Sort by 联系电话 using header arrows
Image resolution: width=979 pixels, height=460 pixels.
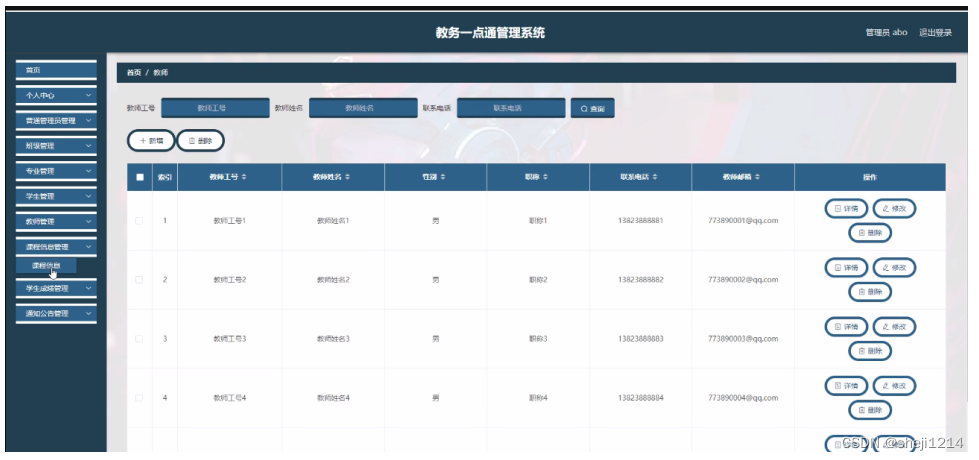655,177
